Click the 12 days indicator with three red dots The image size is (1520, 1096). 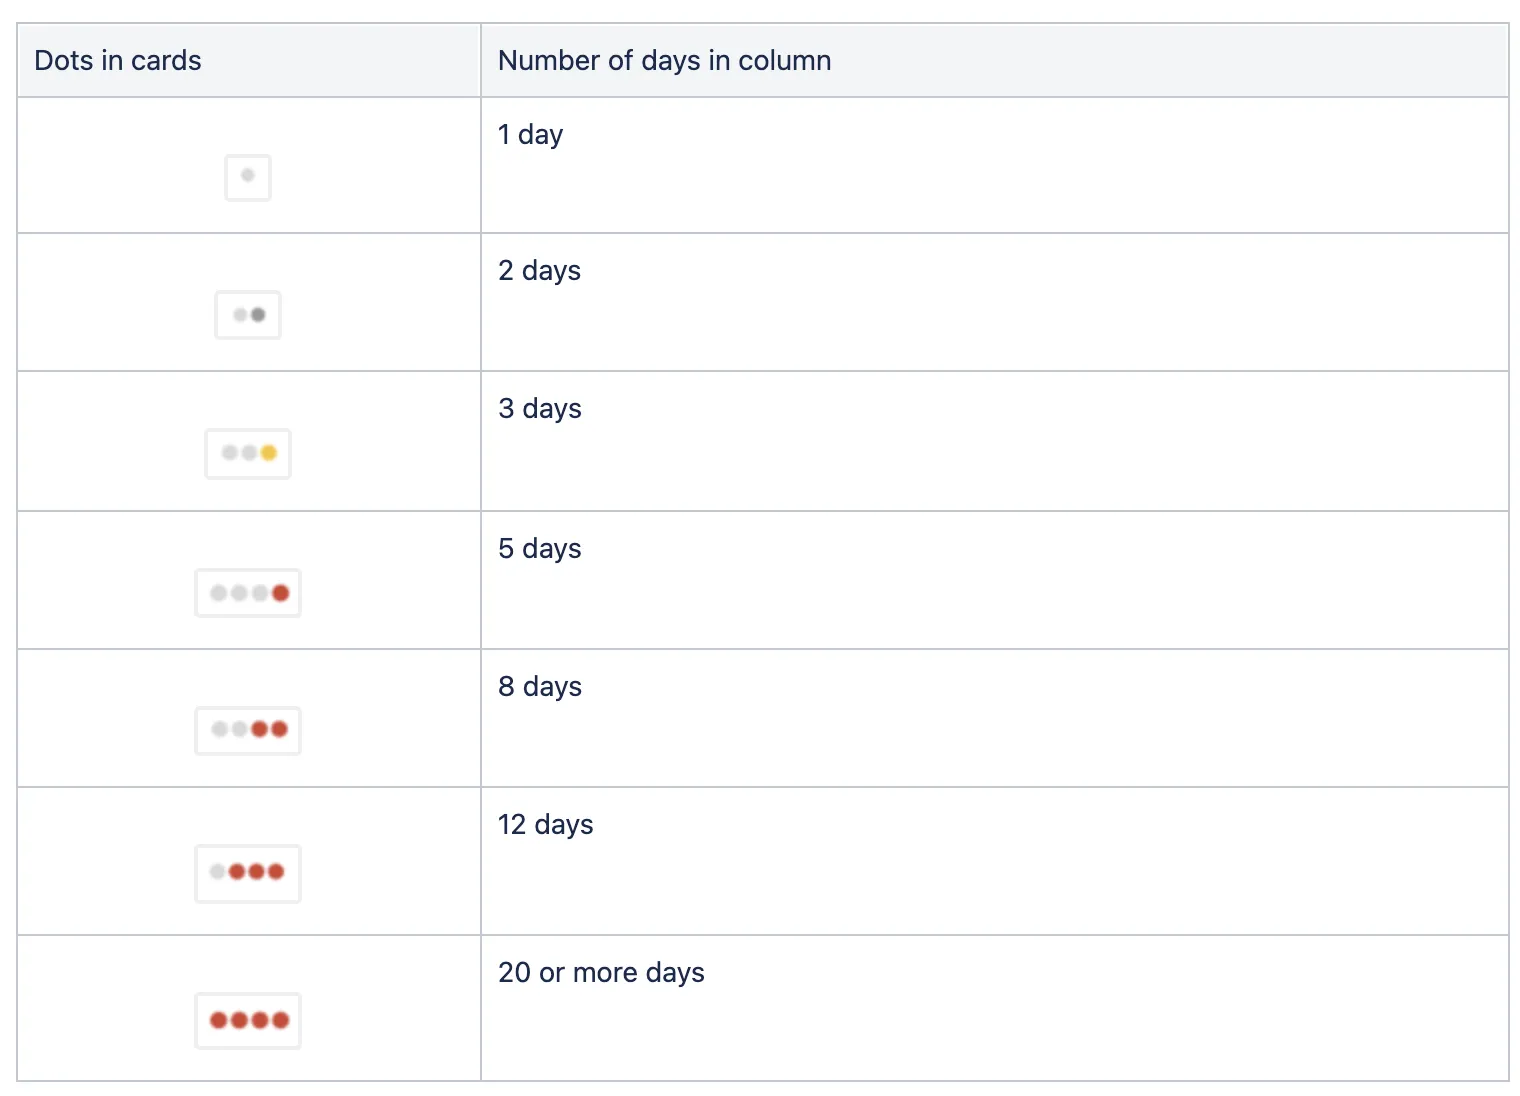[x=248, y=873]
